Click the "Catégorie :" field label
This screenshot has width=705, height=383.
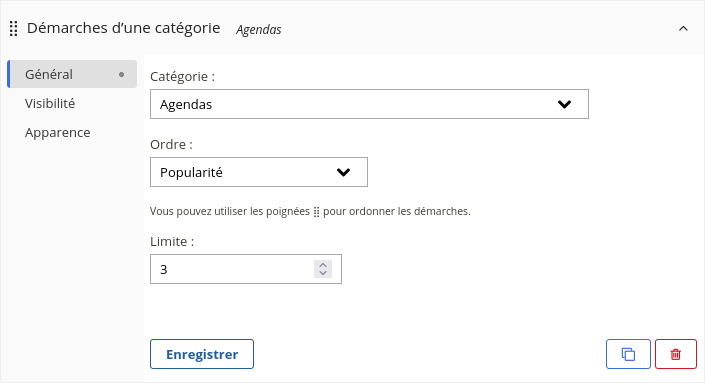coord(183,77)
